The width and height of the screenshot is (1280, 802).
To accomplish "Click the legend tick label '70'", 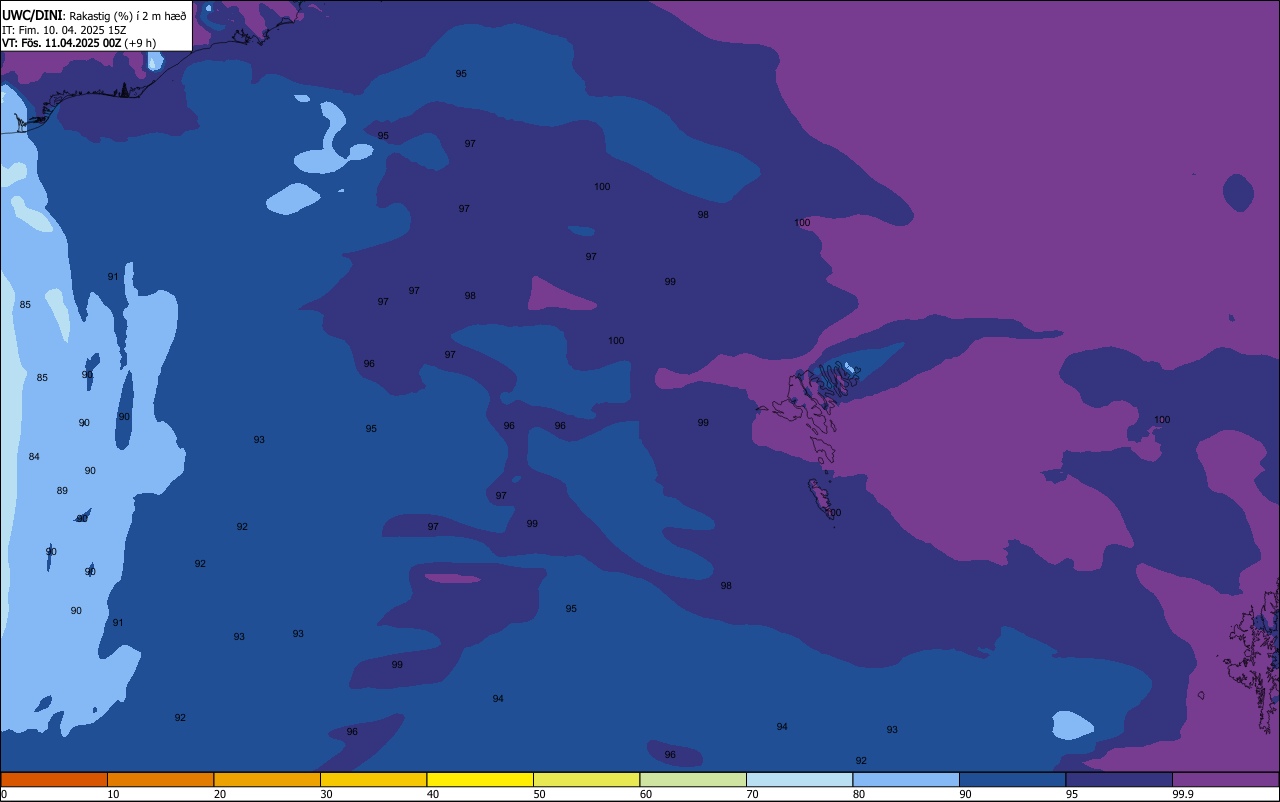I will [752, 794].
